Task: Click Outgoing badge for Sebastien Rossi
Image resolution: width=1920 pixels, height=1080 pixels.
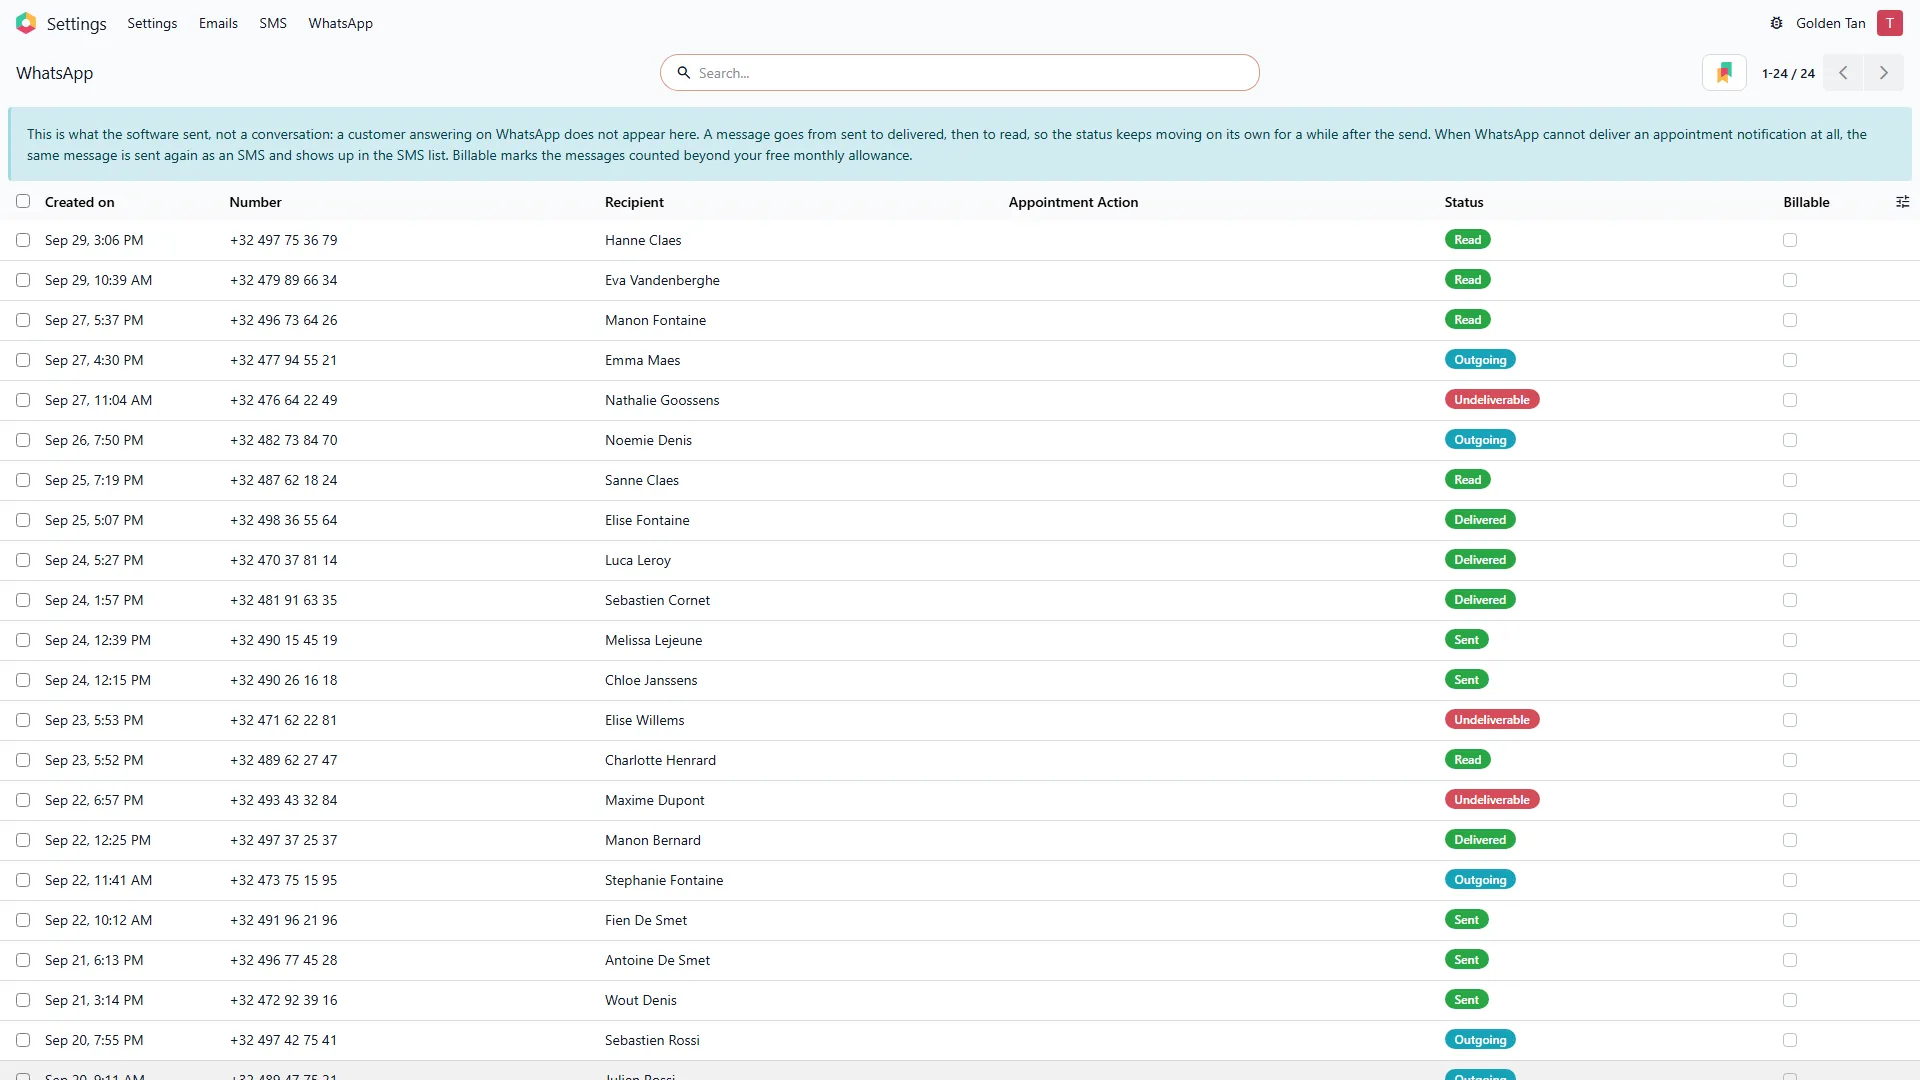Action: tap(1480, 1040)
